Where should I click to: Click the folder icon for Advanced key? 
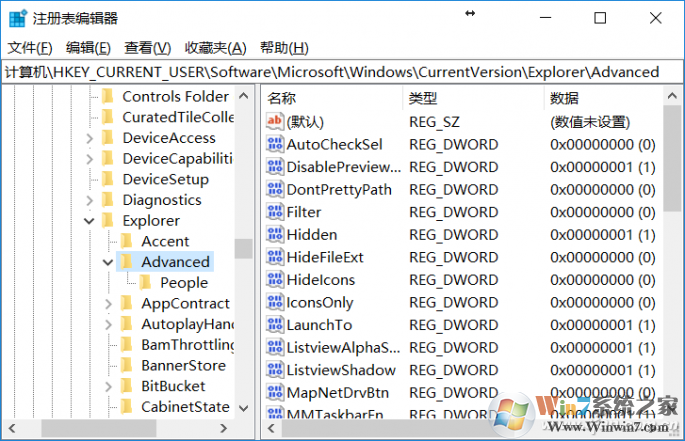coord(126,262)
